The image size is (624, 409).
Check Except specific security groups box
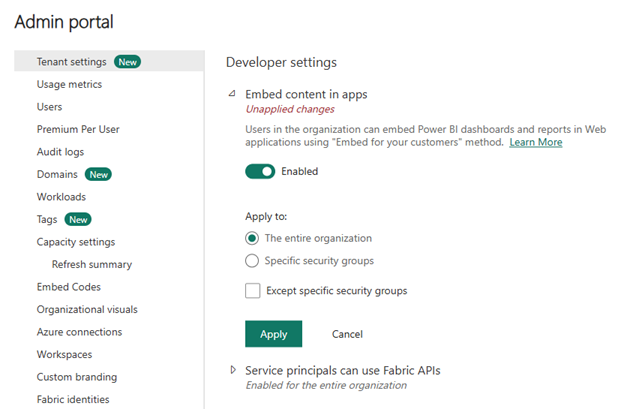click(x=253, y=291)
